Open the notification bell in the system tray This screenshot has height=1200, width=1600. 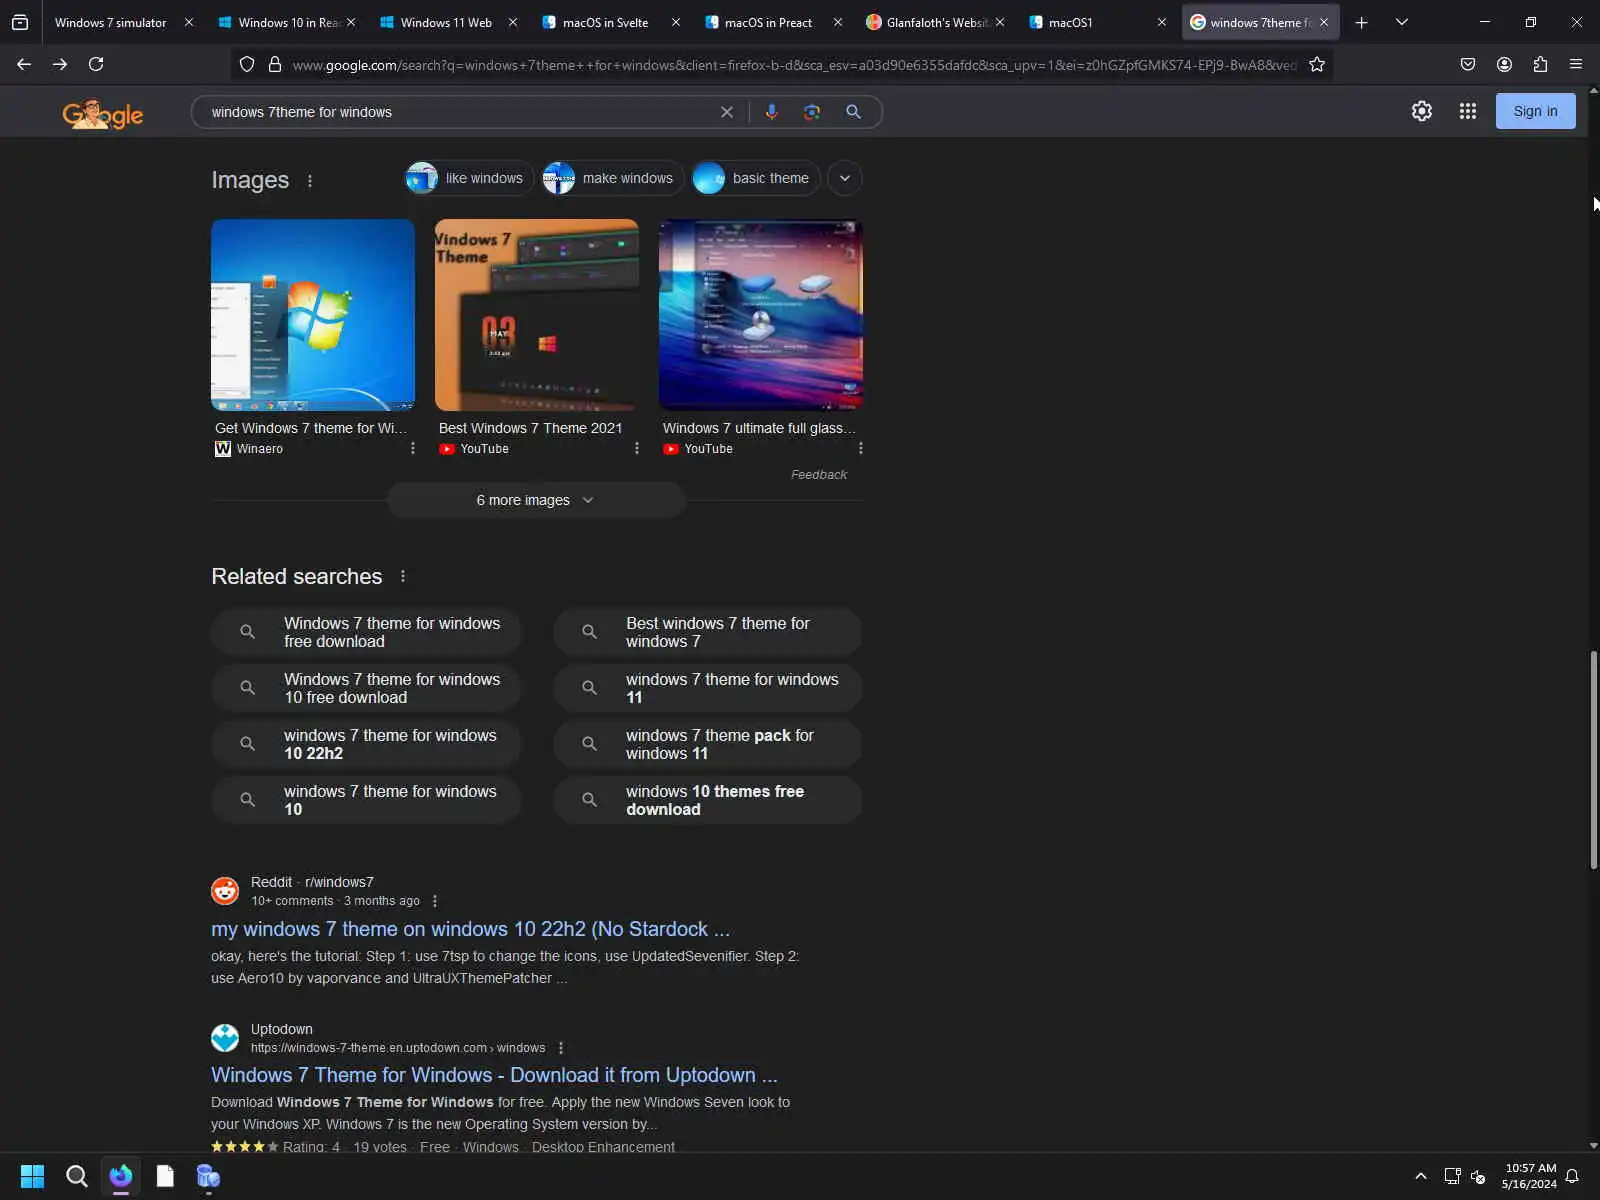1572,1176
